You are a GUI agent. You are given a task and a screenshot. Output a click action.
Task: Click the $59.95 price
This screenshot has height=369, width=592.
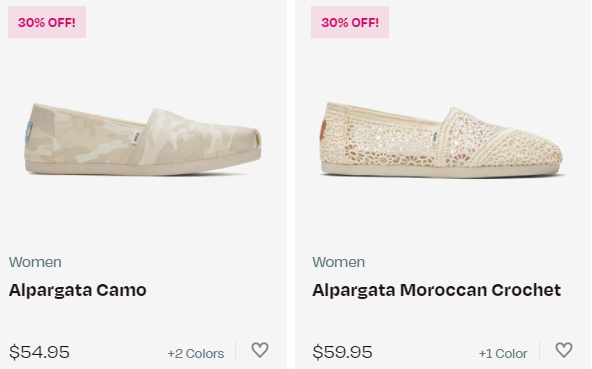[x=342, y=352]
